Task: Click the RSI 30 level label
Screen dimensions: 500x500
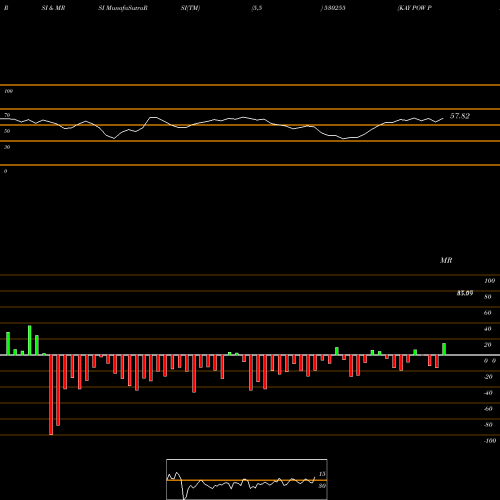Action: click(7, 147)
